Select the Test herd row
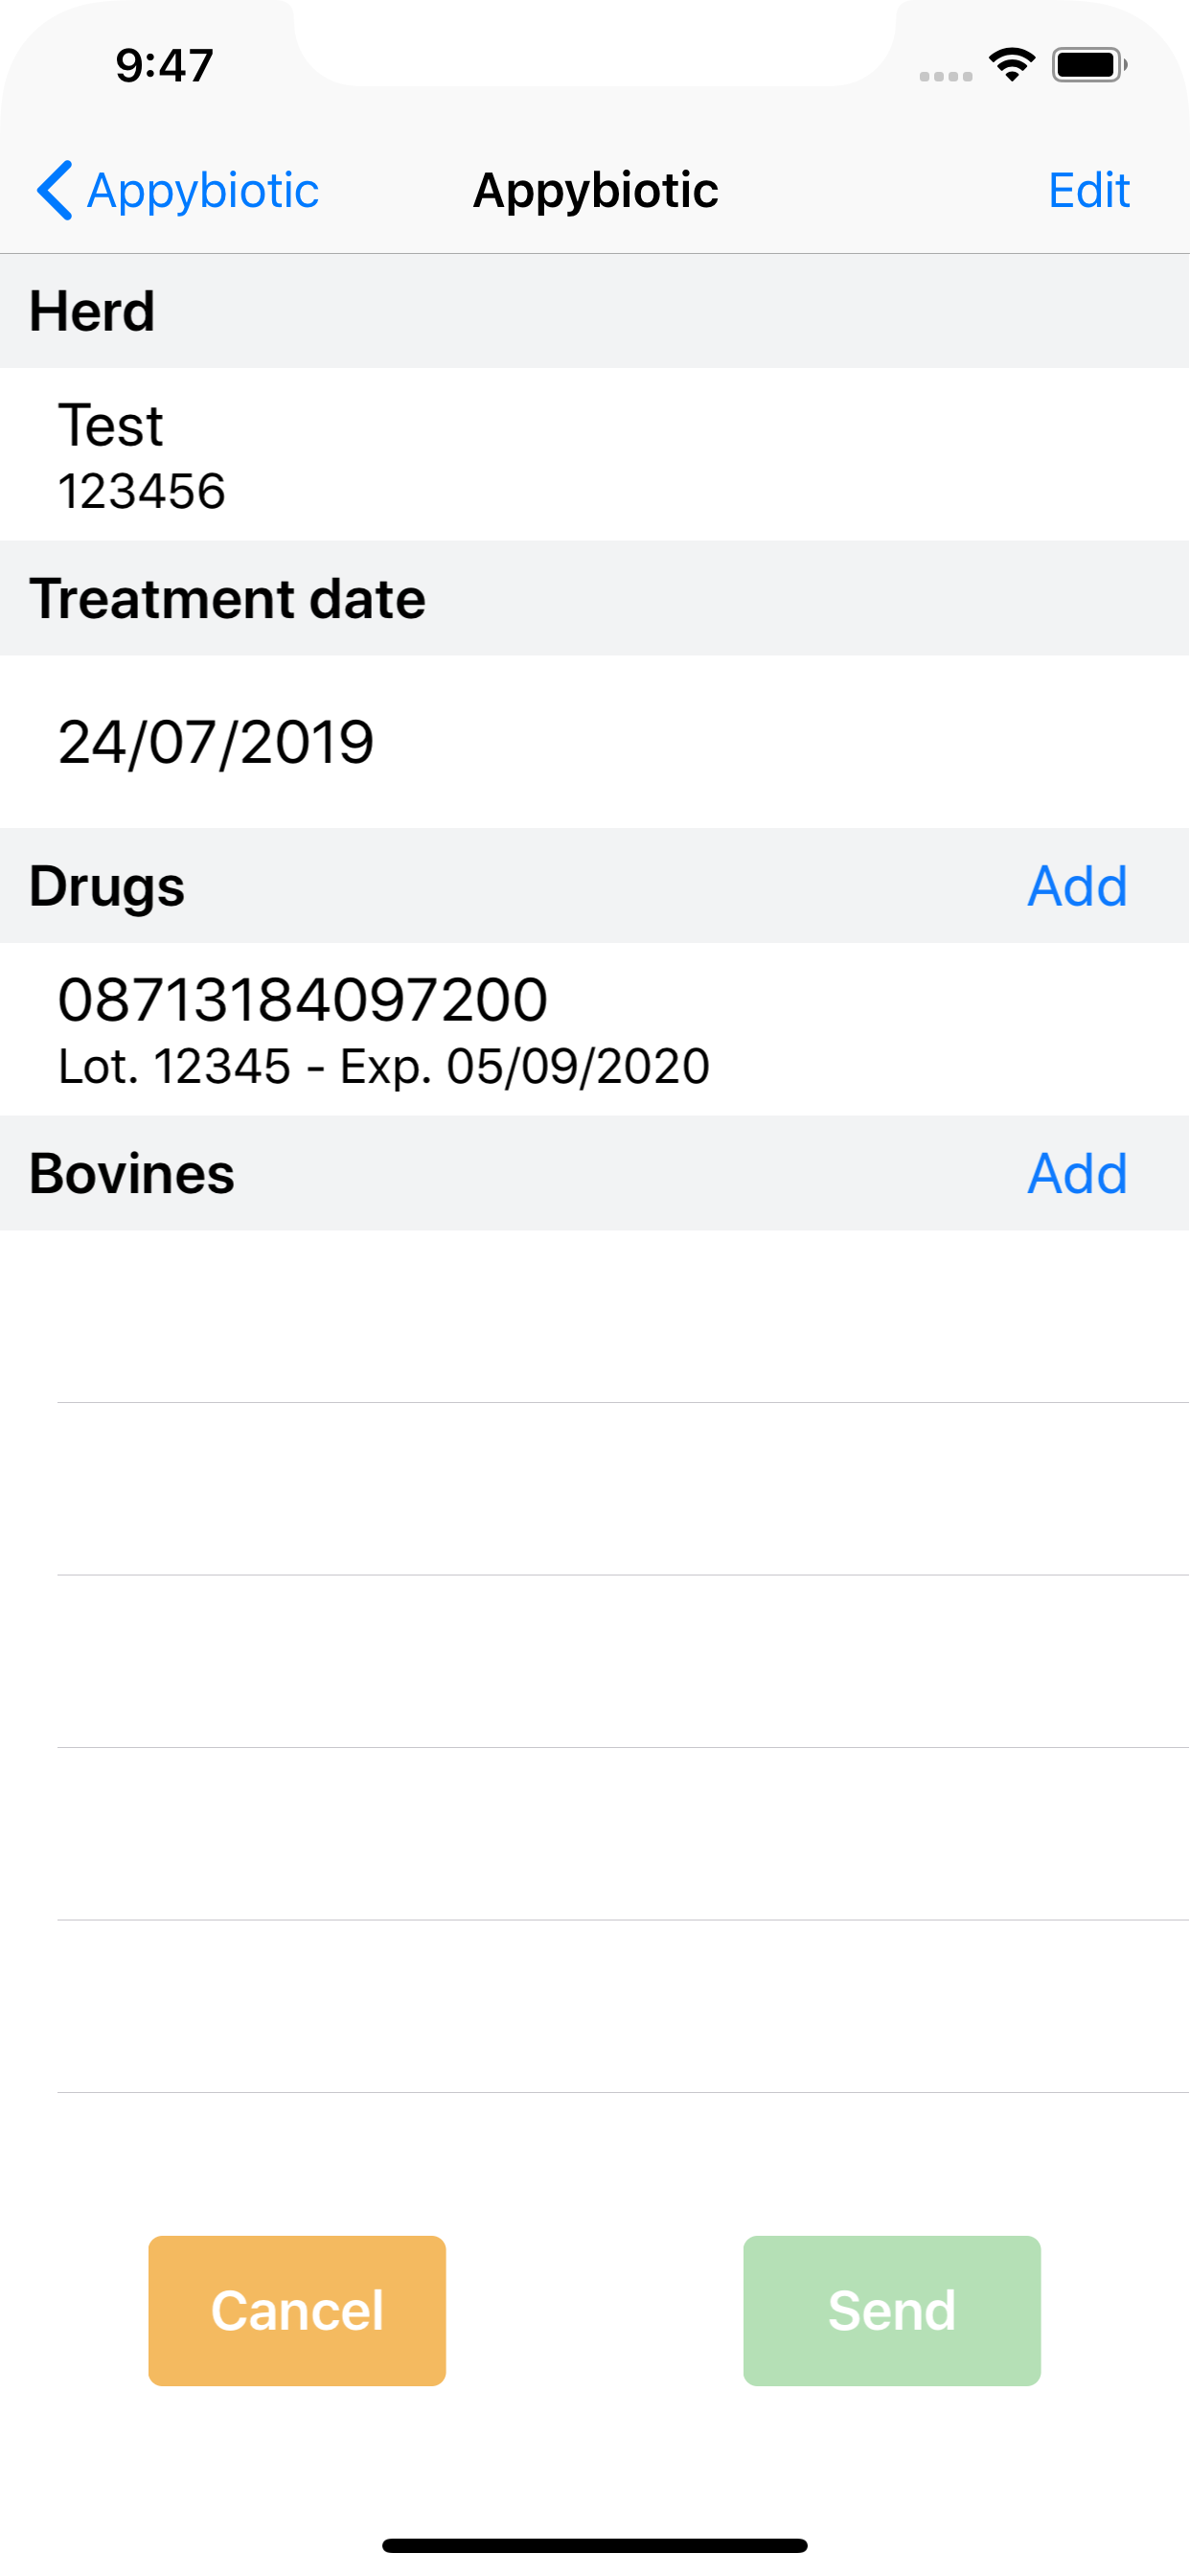 point(595,455)
